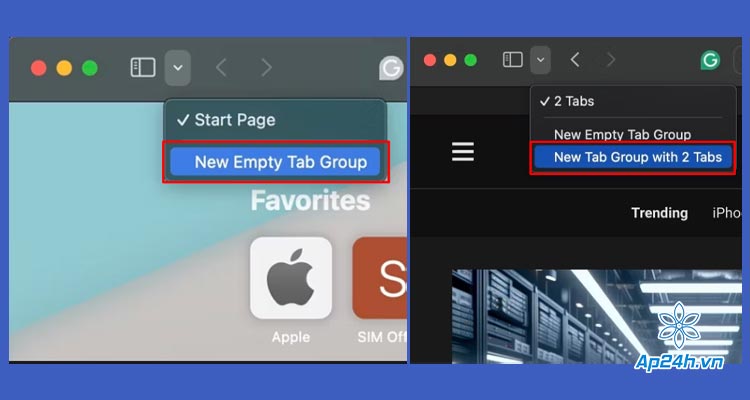
Task: Close right Safari window with red button
Action: pos(430,60)
